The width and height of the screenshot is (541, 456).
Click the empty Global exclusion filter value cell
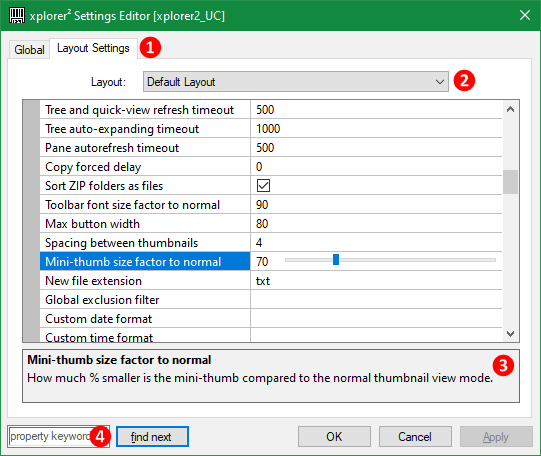376,299
